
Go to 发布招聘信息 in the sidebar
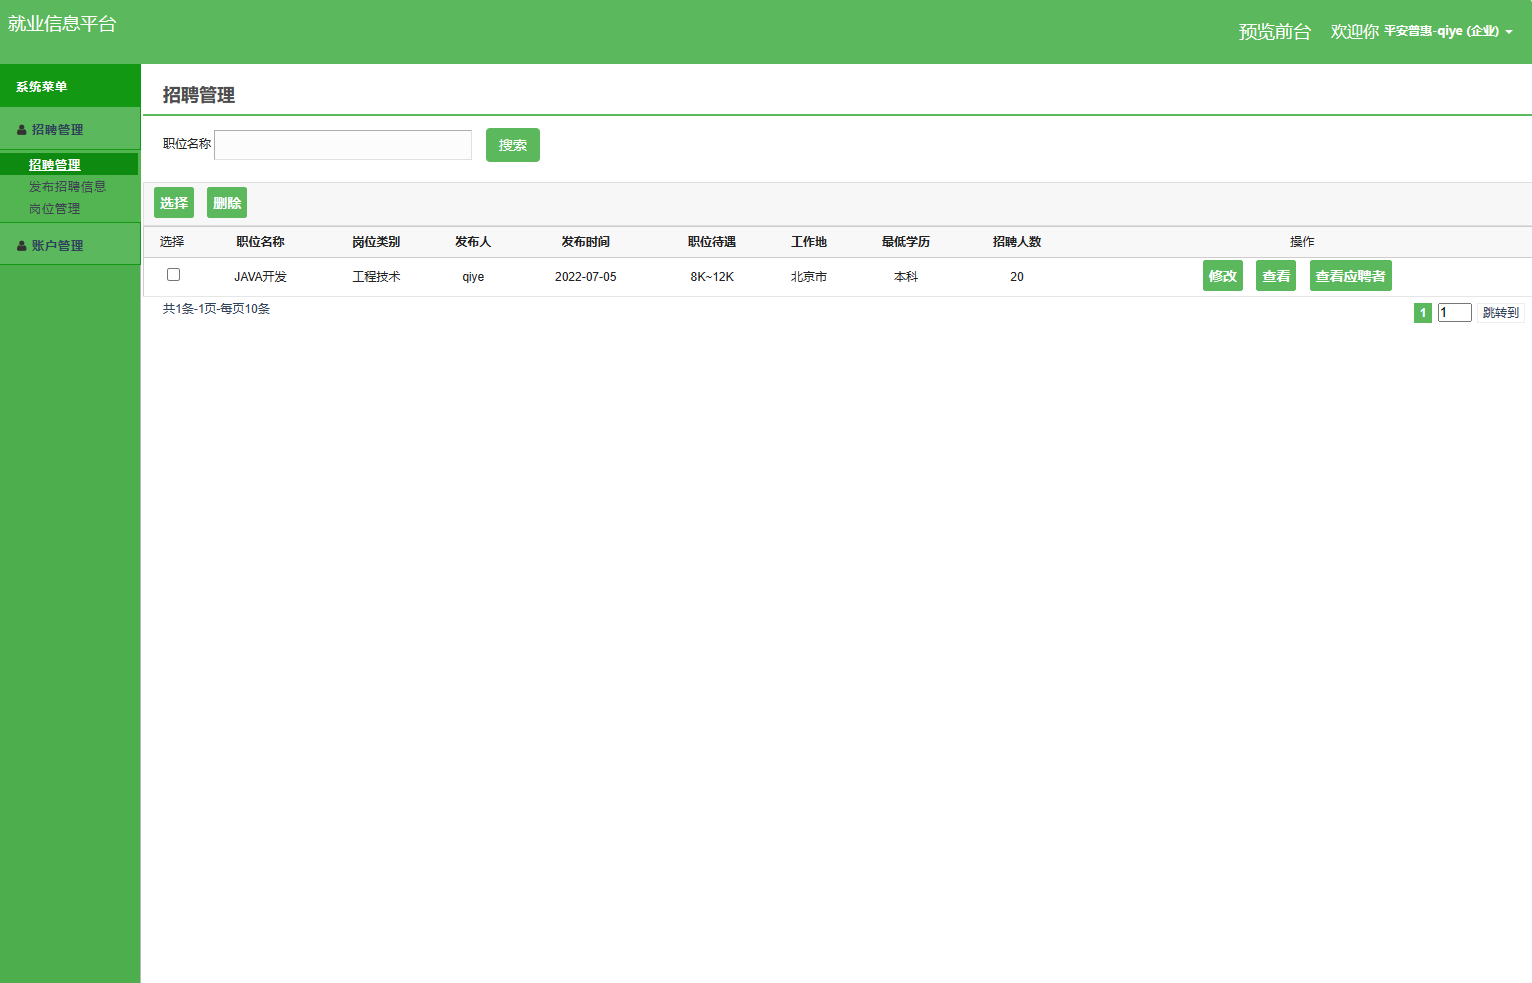[x=67, y=187]
